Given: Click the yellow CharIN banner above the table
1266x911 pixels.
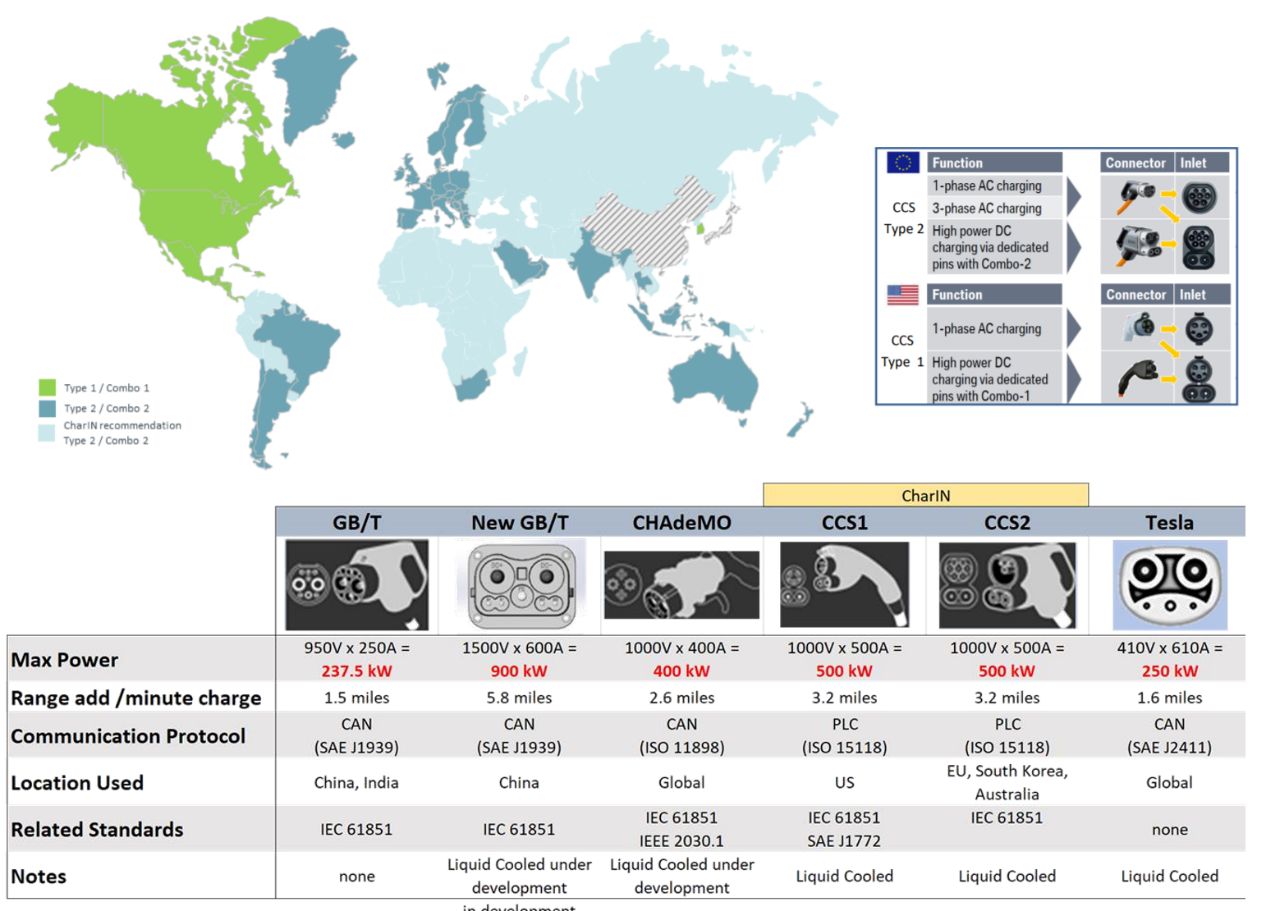Looking at the screenshot, I should tap(925, 494).
